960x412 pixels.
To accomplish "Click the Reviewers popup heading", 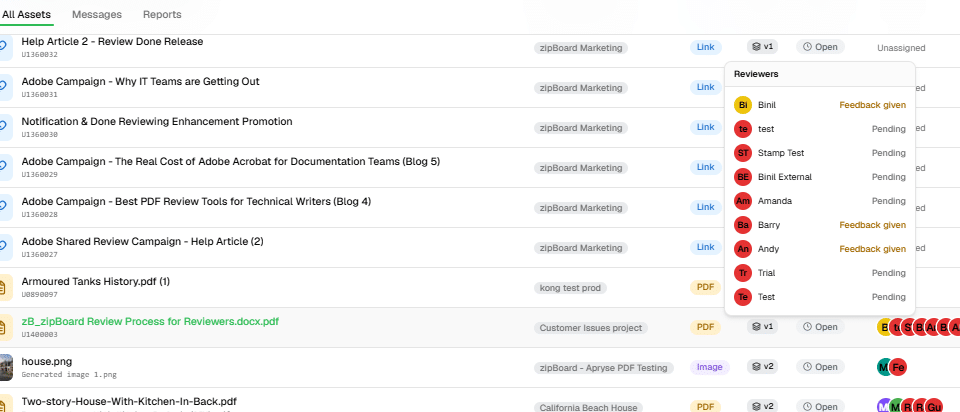I will click(x=756, y=74).
